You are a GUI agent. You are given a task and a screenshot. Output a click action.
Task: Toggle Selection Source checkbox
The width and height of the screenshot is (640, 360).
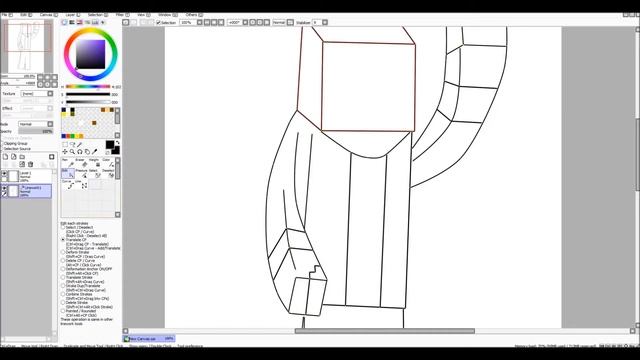pyautogui.click(x=2, y=149)
